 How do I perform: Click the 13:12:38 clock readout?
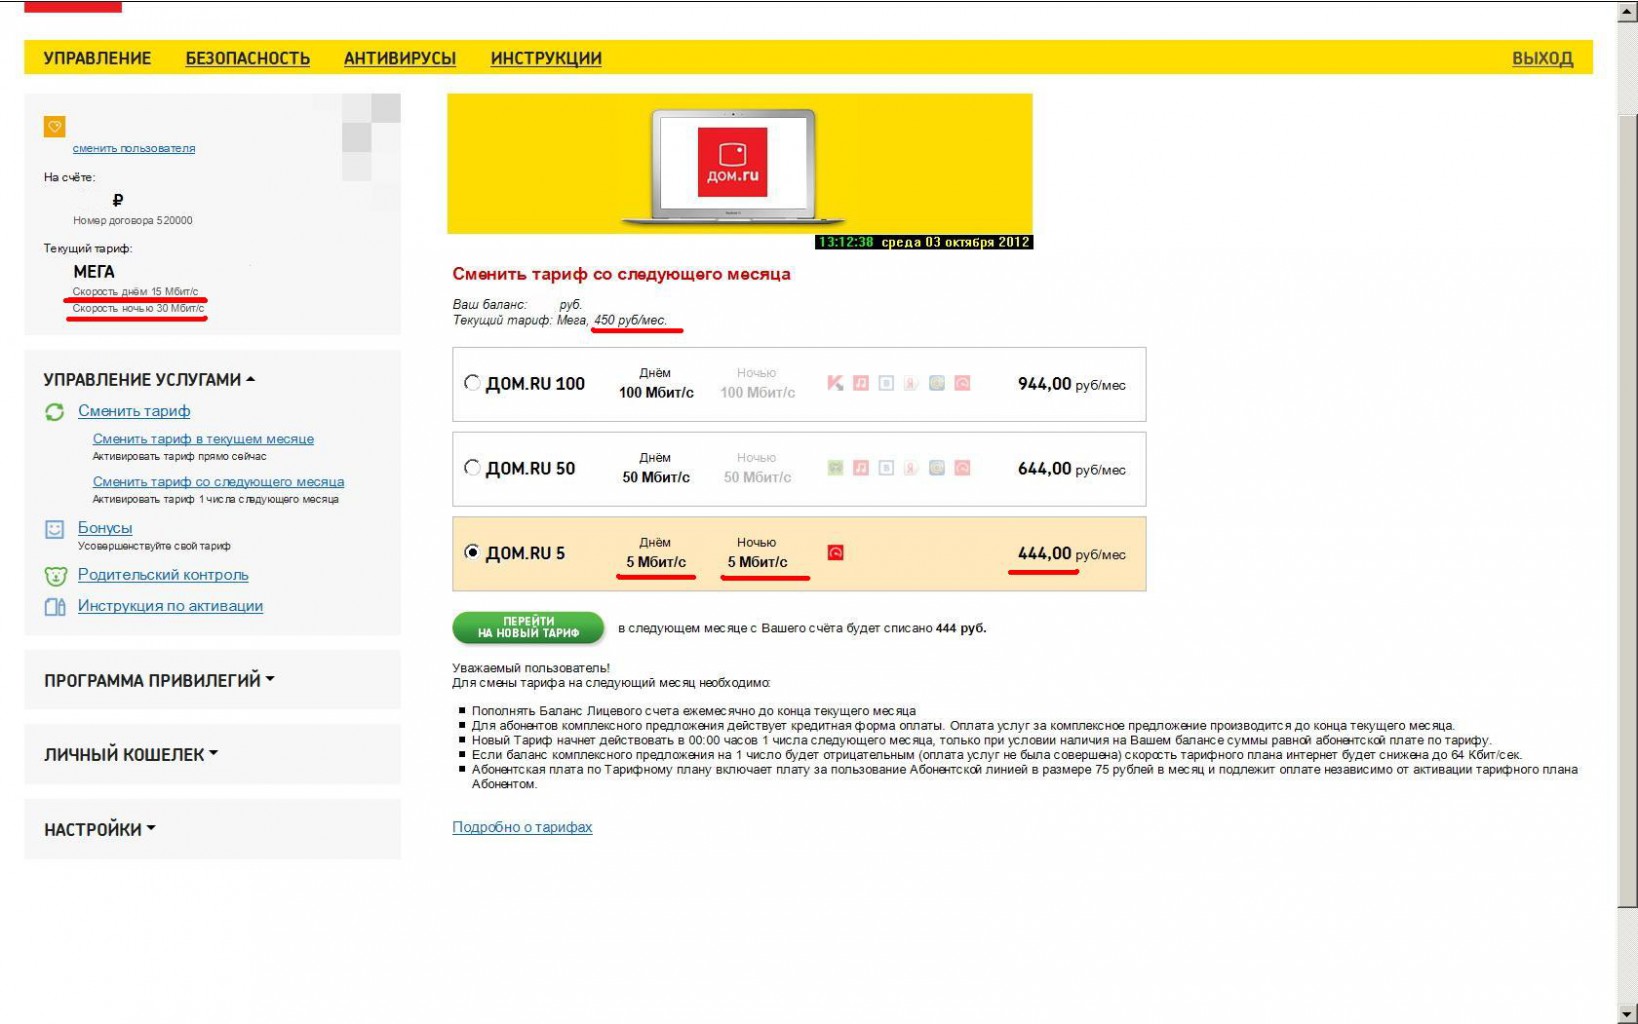tap(846, 242)
